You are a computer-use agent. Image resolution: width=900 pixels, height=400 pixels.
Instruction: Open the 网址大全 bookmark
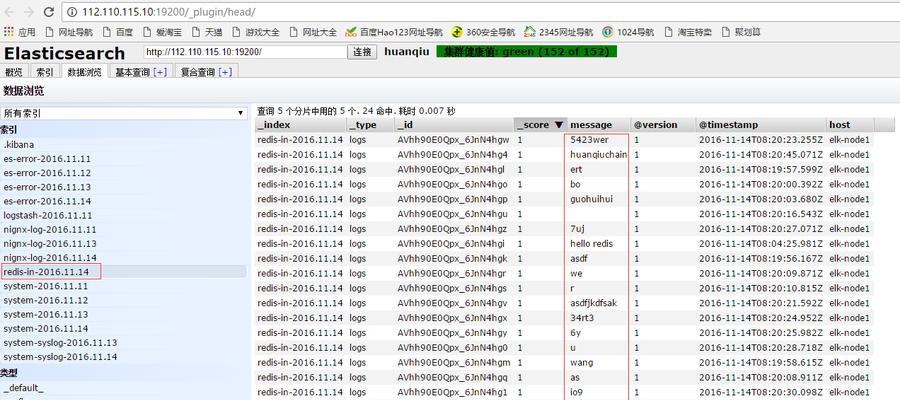[314, 32]
